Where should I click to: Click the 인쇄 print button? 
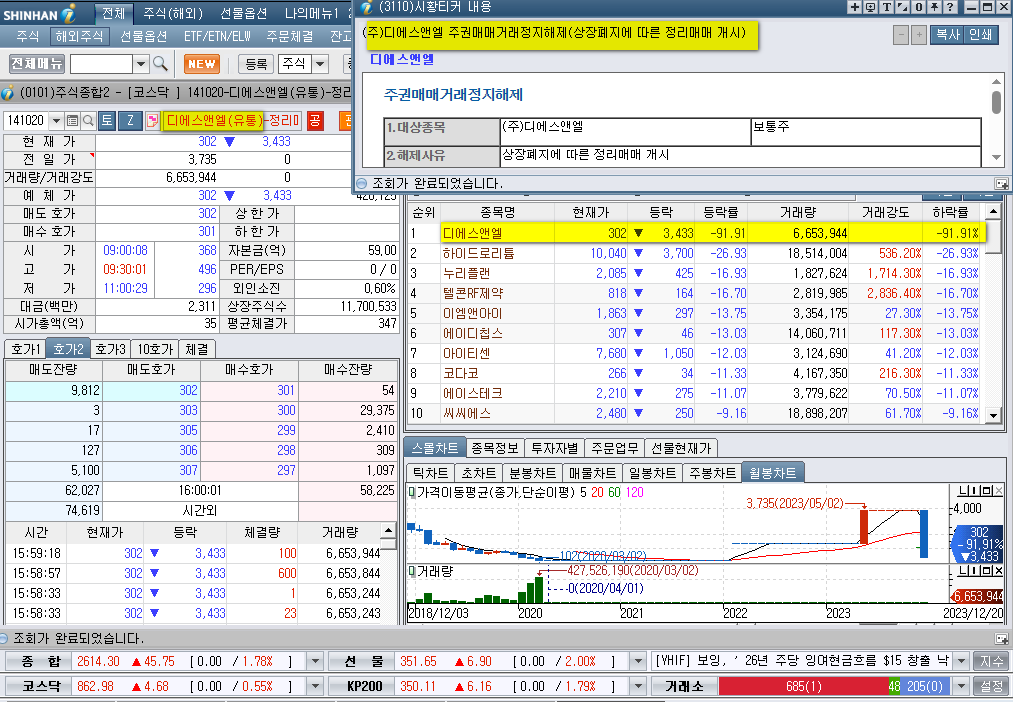981,35
